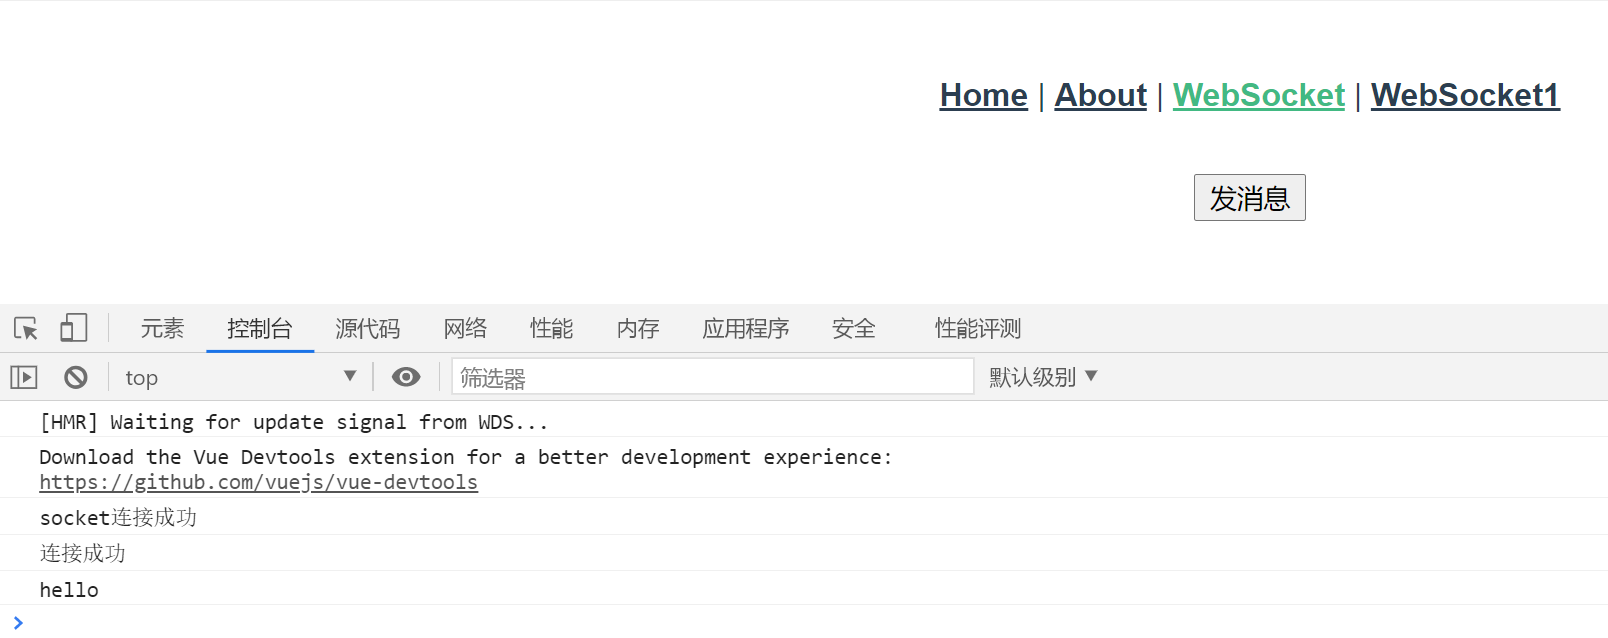Click the 发消息 button
The height and width of the screenshot is (638, 1608).
coord(1249,198)
